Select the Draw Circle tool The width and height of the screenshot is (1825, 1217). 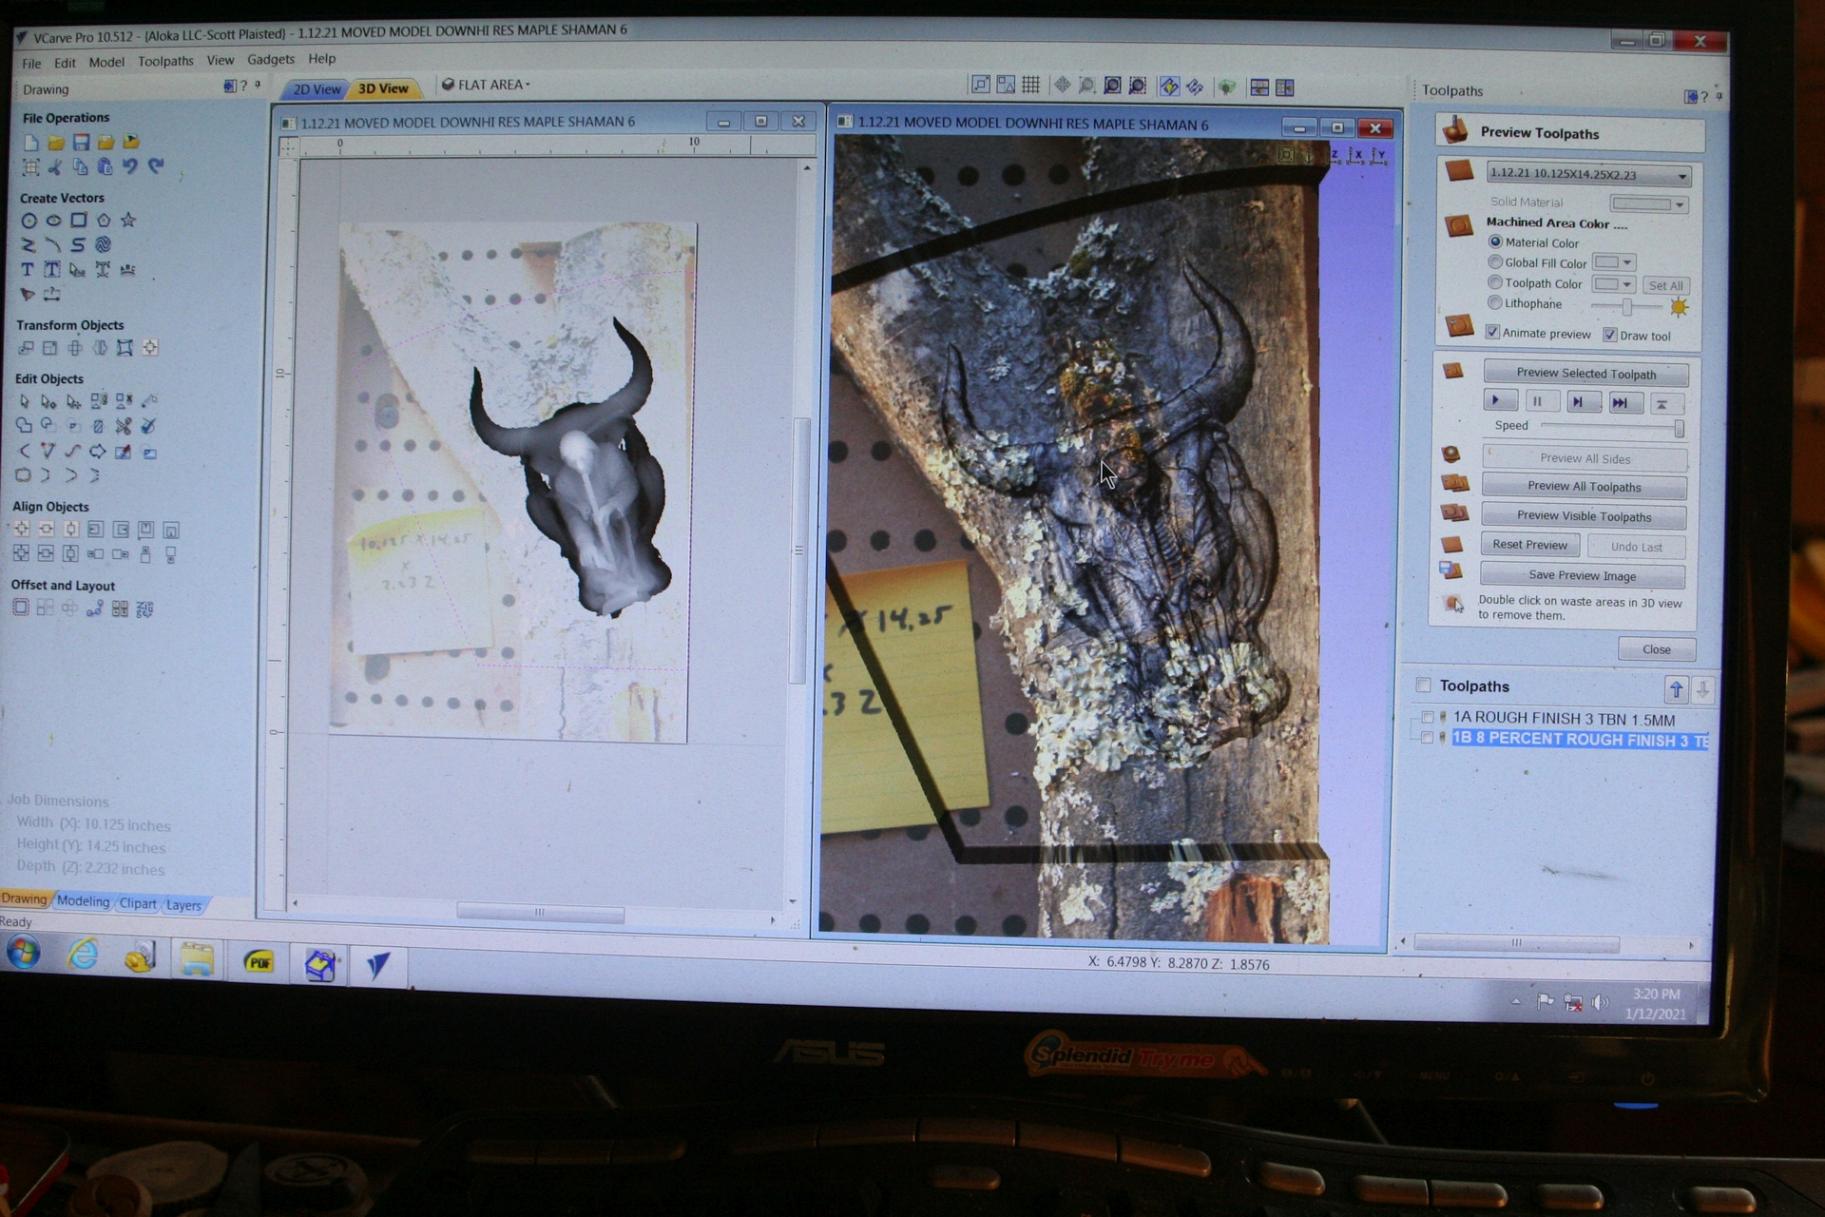pyautogui.click(x=28, y=221)
